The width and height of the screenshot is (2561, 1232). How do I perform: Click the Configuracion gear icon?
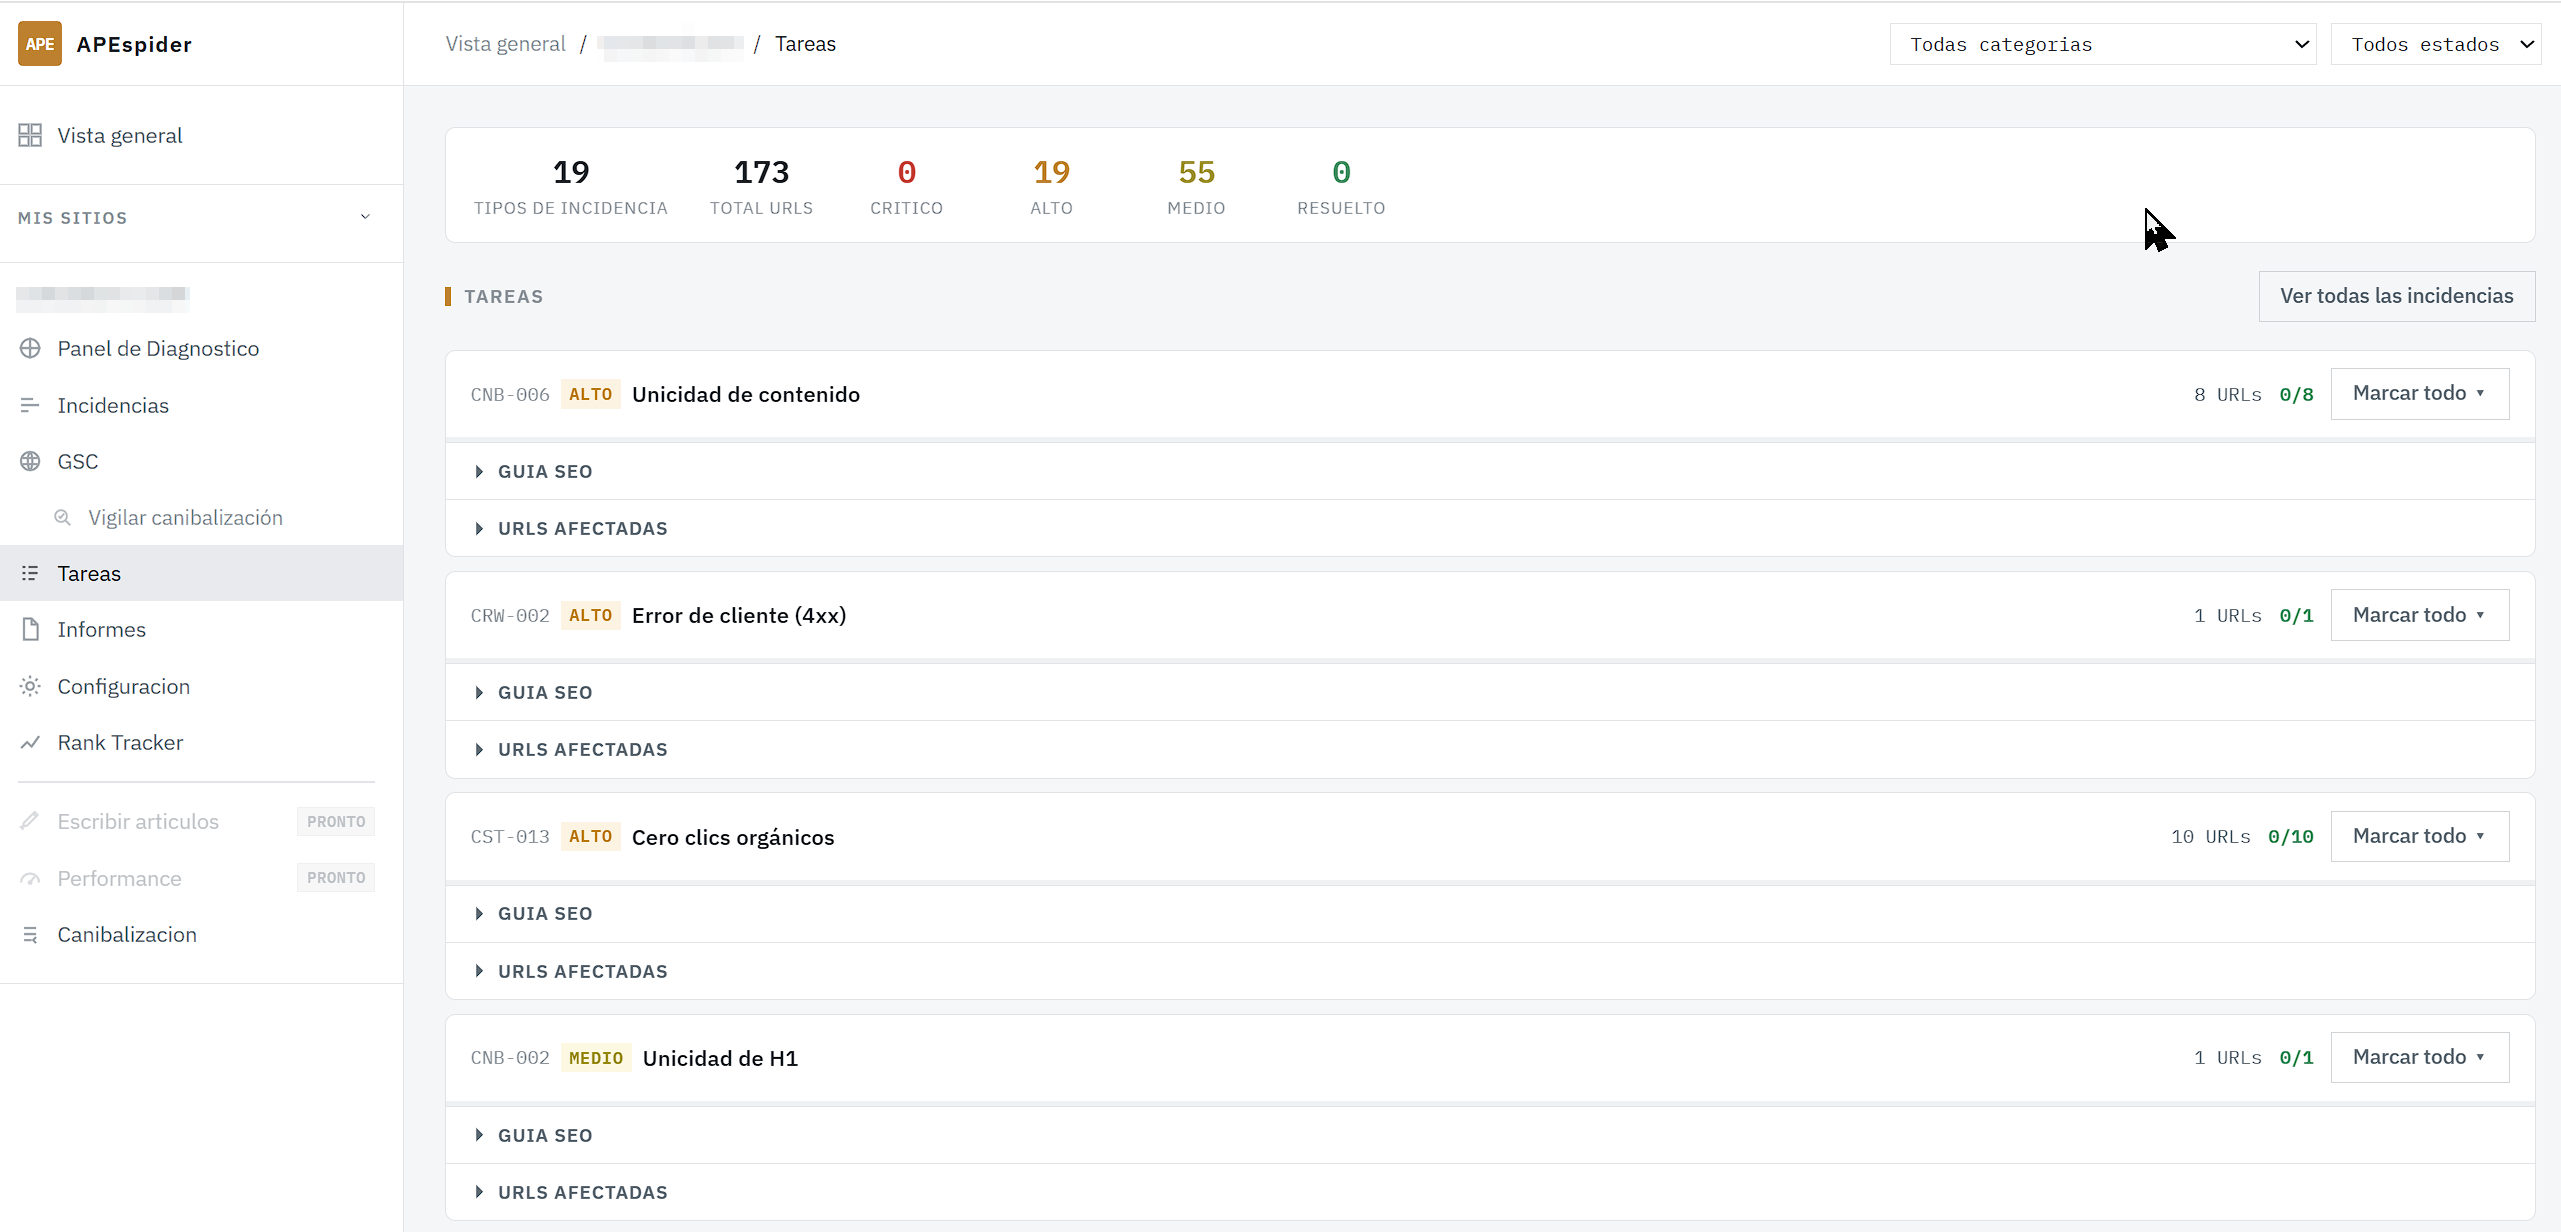(30, 686)
